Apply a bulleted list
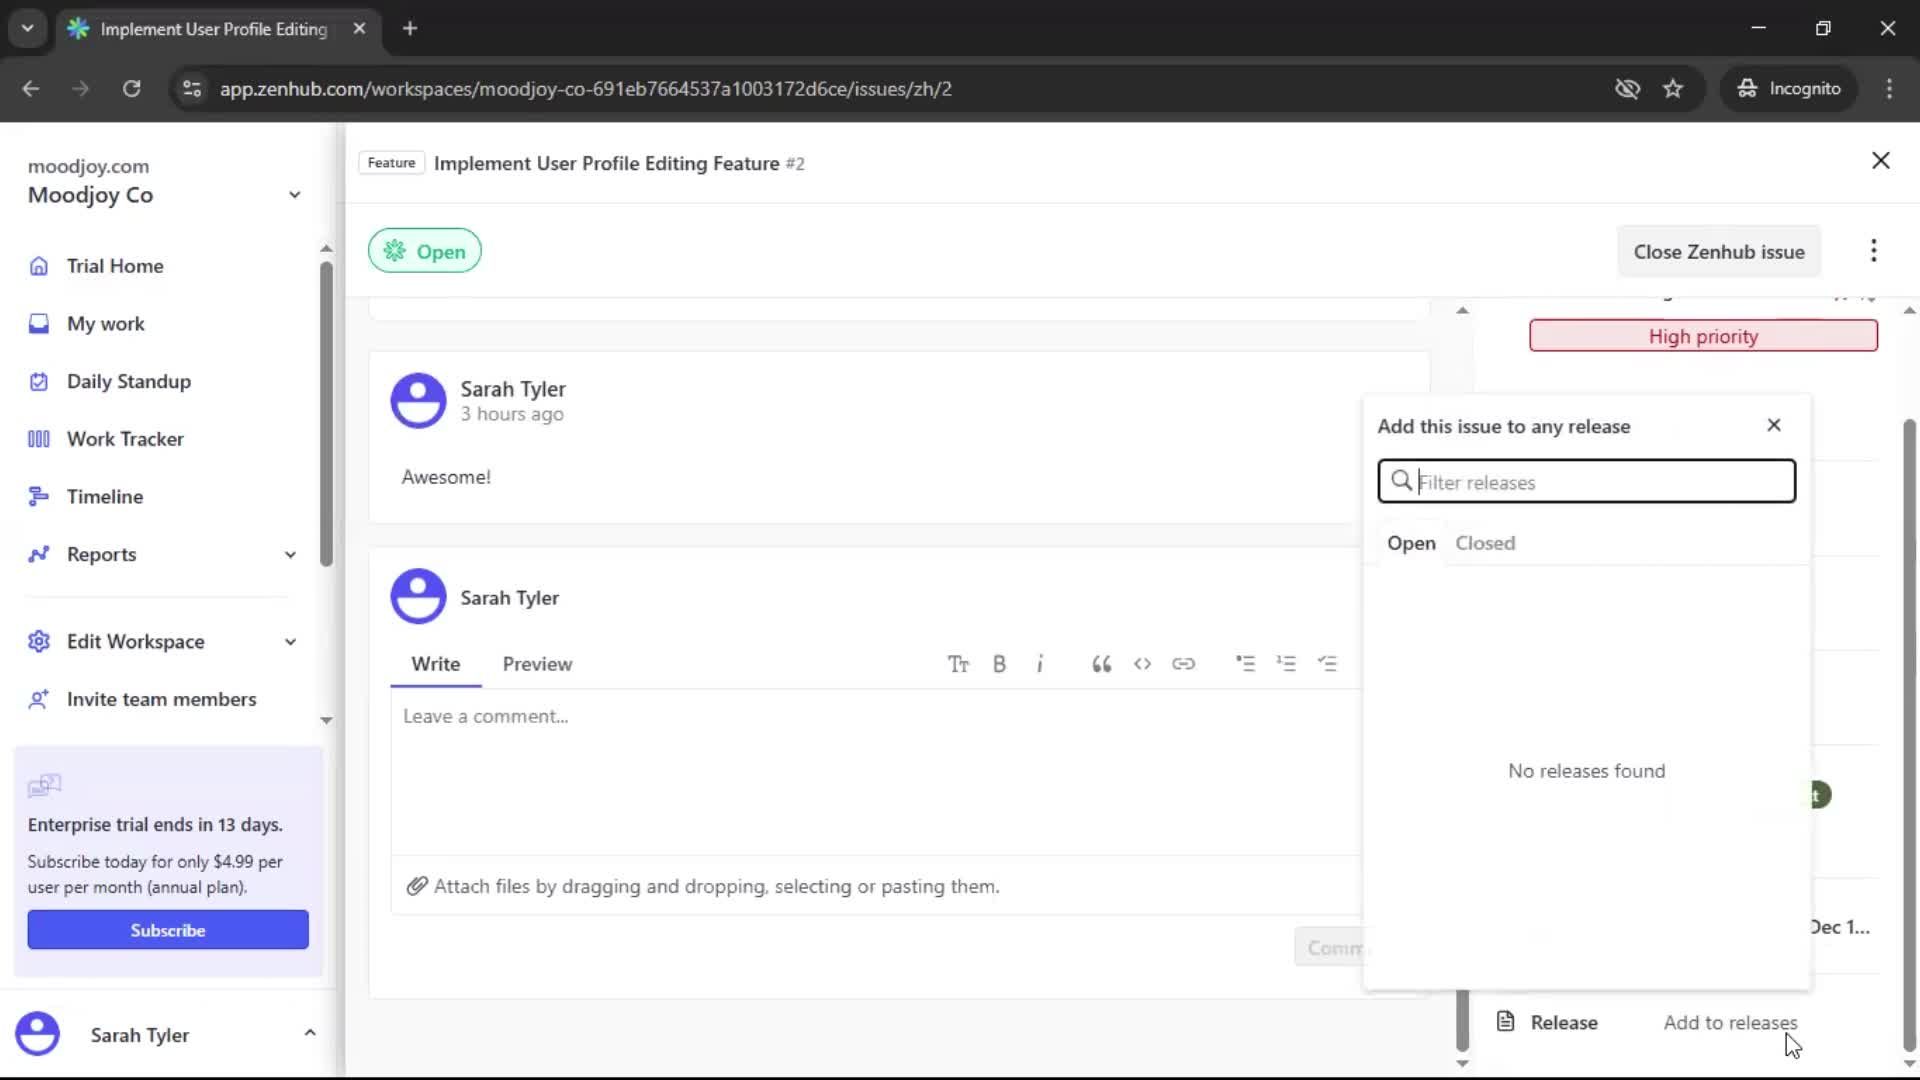The height and width of the screenshot is (1080, 1920). 1246,663
